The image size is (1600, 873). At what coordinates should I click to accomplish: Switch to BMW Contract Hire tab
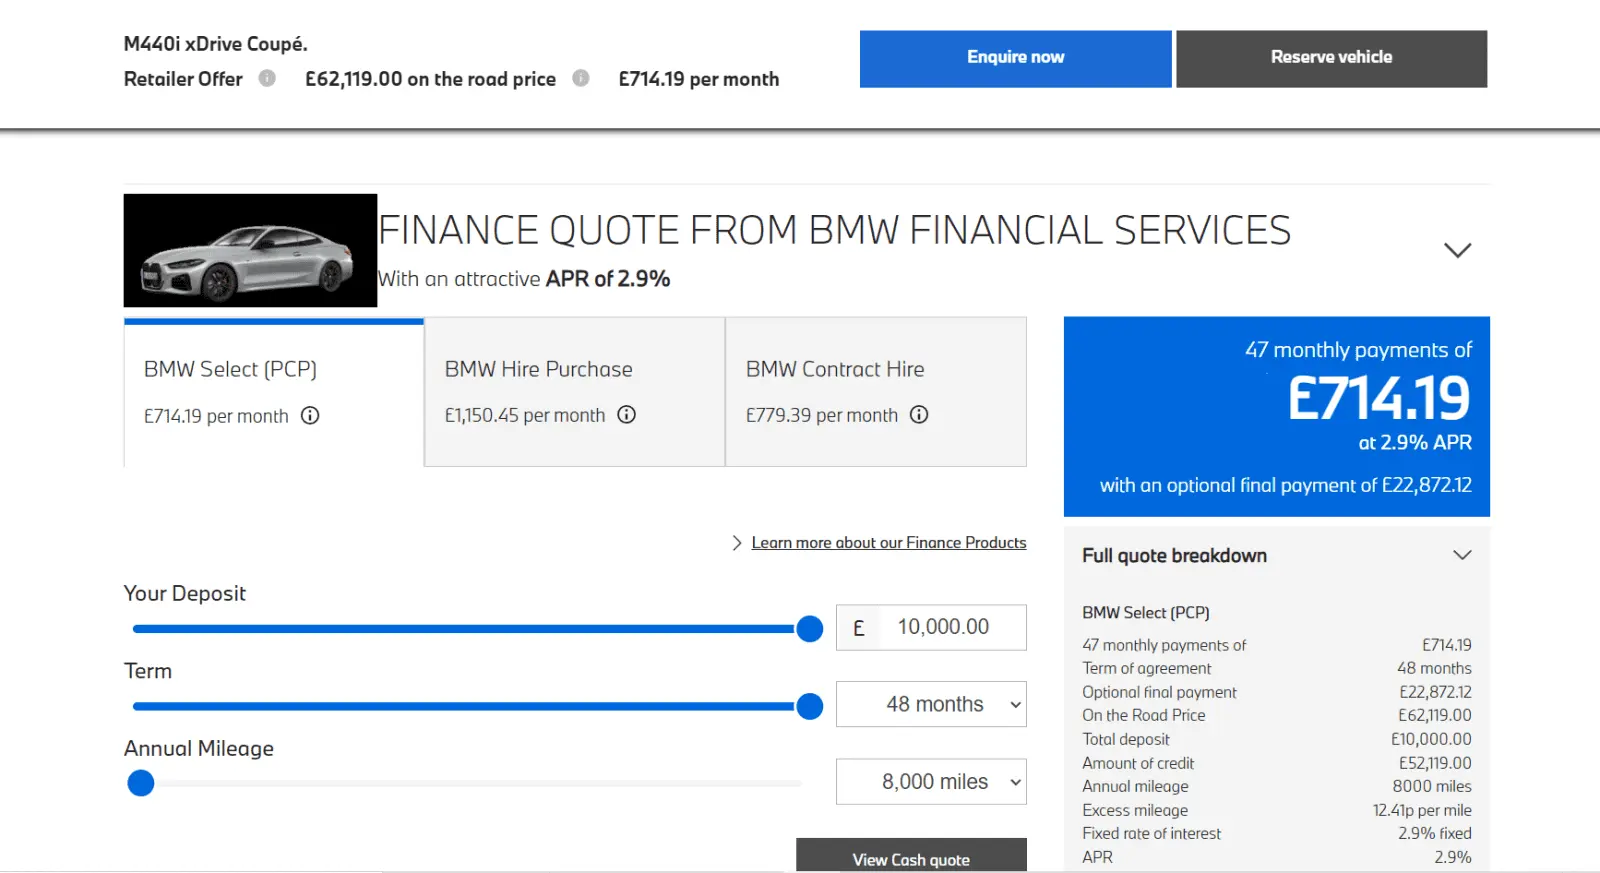875,392
